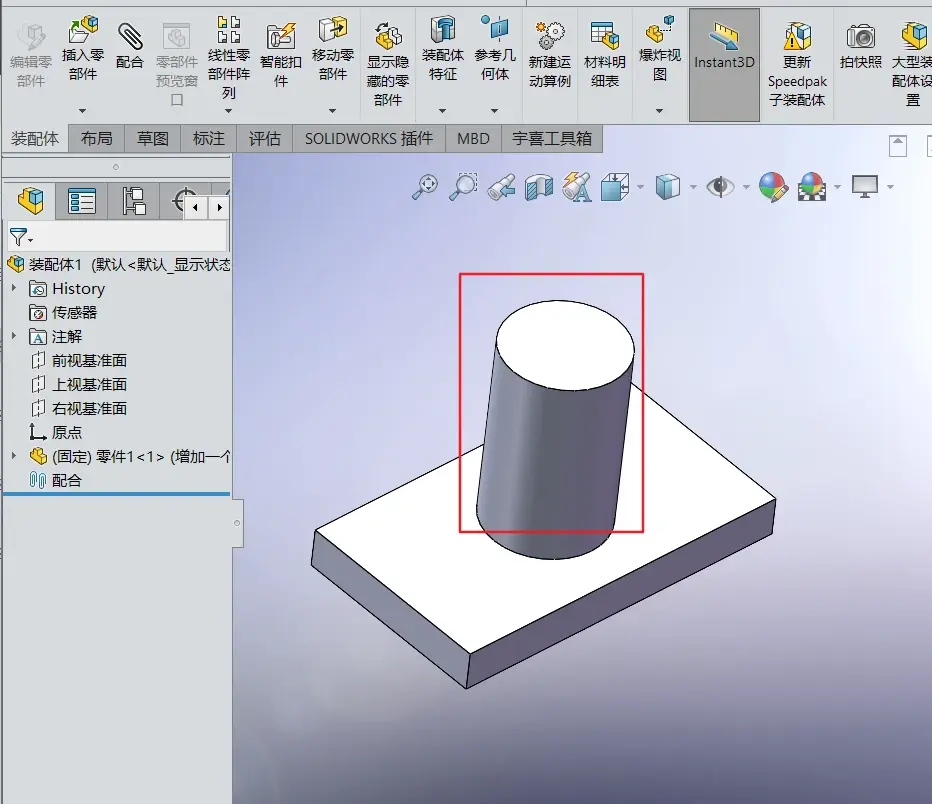Screen dimensions: 932x804
Task: Click Dynamic Annotation Views icon
Action: point(577,187)
